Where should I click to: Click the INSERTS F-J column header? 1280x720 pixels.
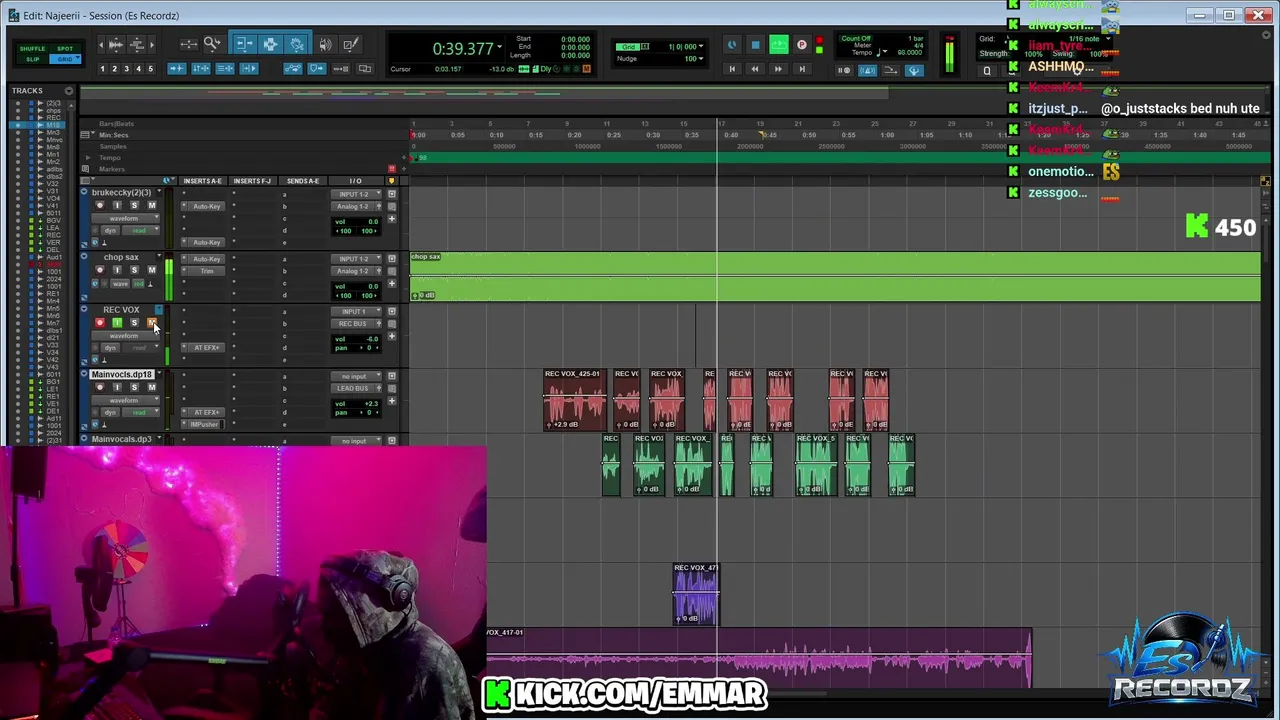tap(252, 181)
